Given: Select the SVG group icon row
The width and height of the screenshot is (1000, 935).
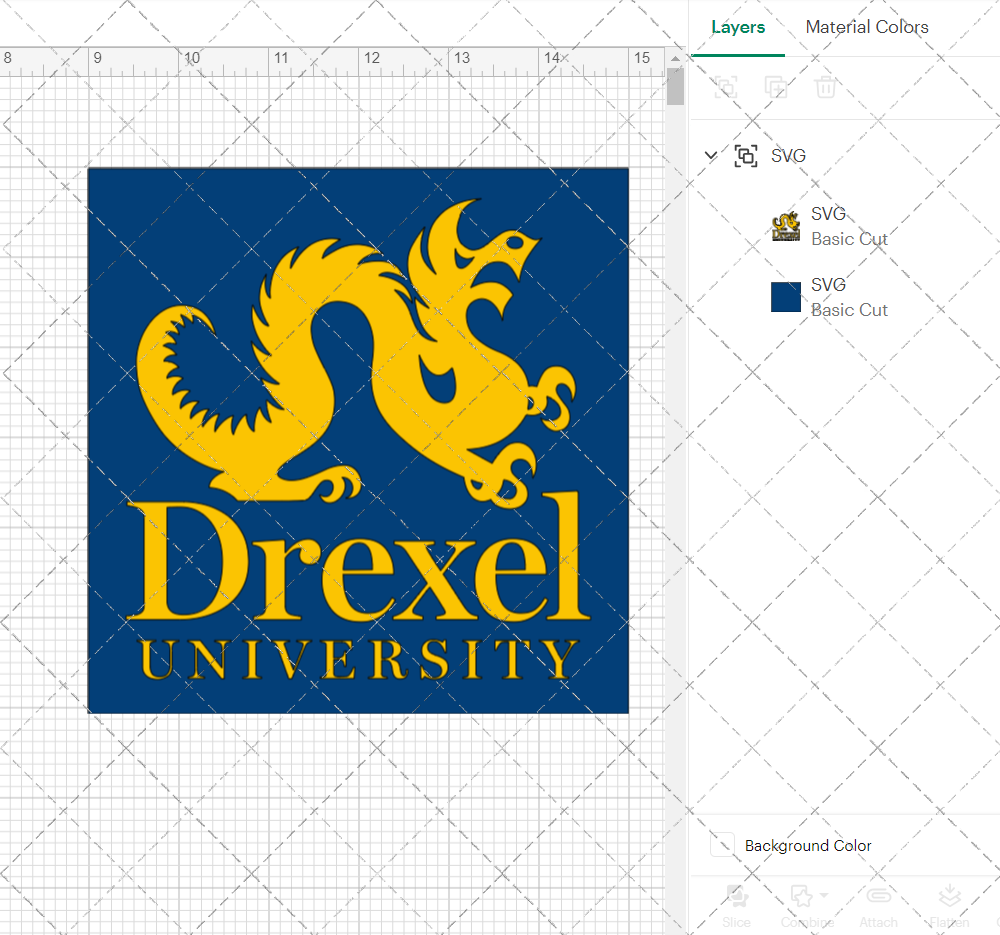Looking at the screenshot, I should pyautogui.click(x=746, y=156).
